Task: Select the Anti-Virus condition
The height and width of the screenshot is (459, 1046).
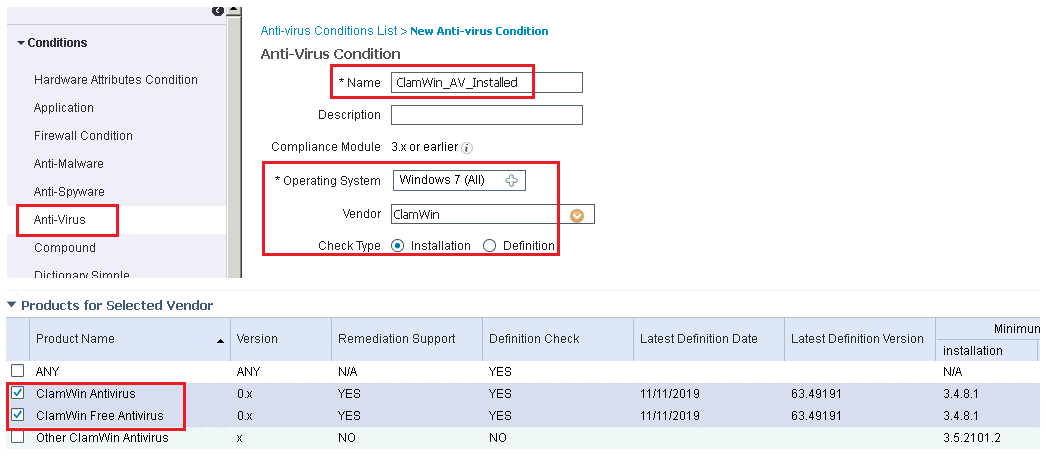Action: click(x=60, y=219)
